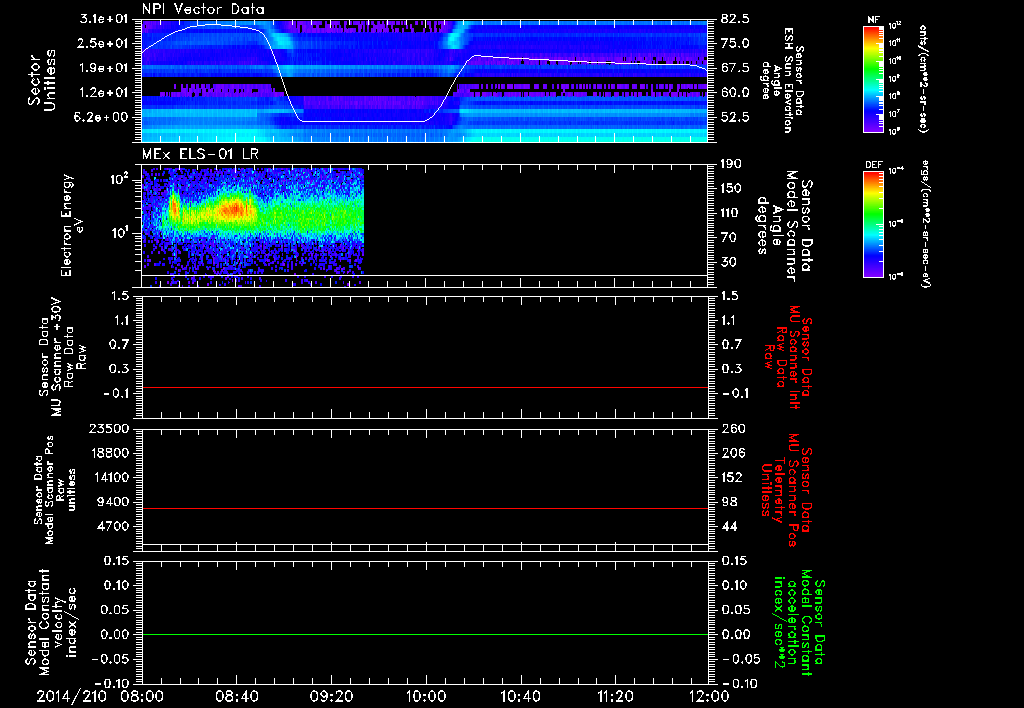Image resolution: width=1024 pixels, height=708 pixels.
Task: Select the 'NPI Vector Data' panel title
Action: click(203, 9)
